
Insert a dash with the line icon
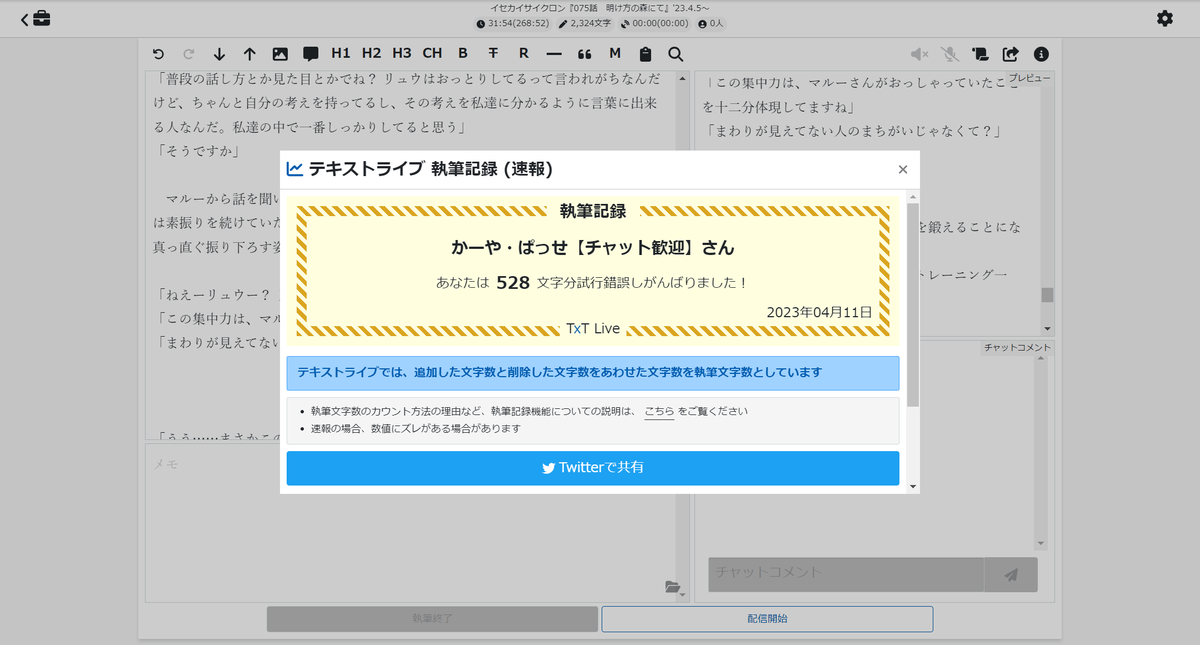pos(554,53)
